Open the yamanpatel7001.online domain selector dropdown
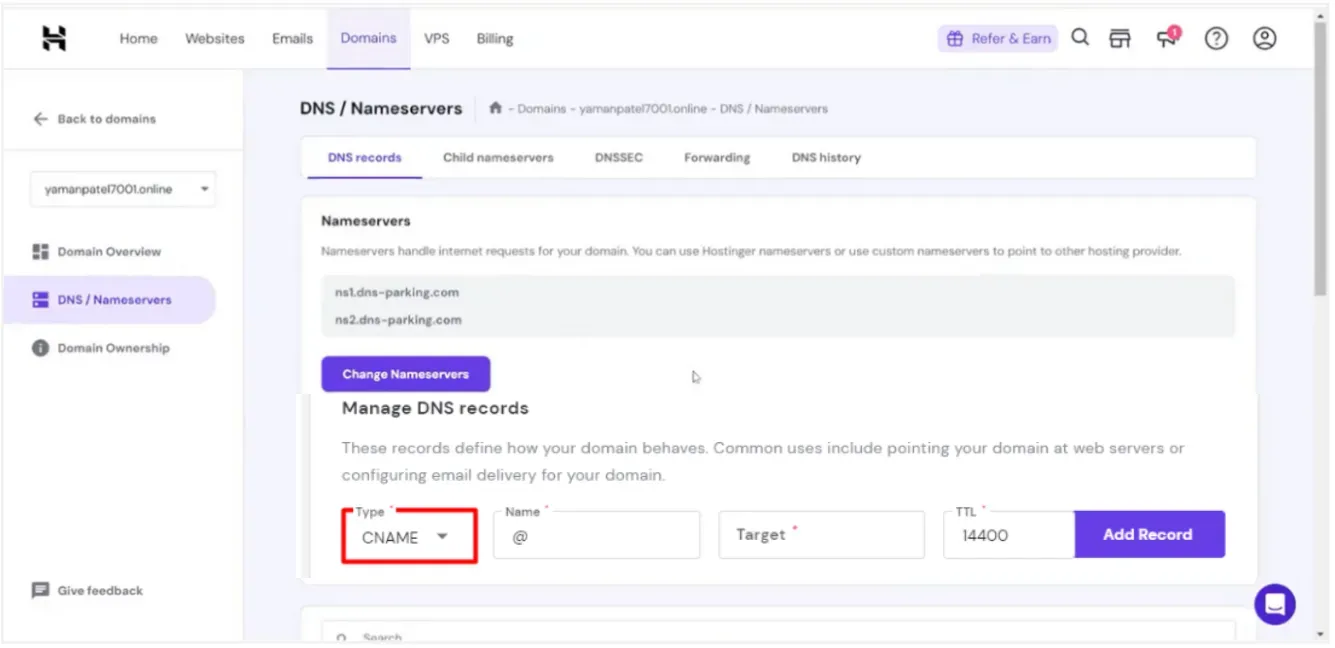The height and width of the screenshot is (648, 1335). pos(123,189)
